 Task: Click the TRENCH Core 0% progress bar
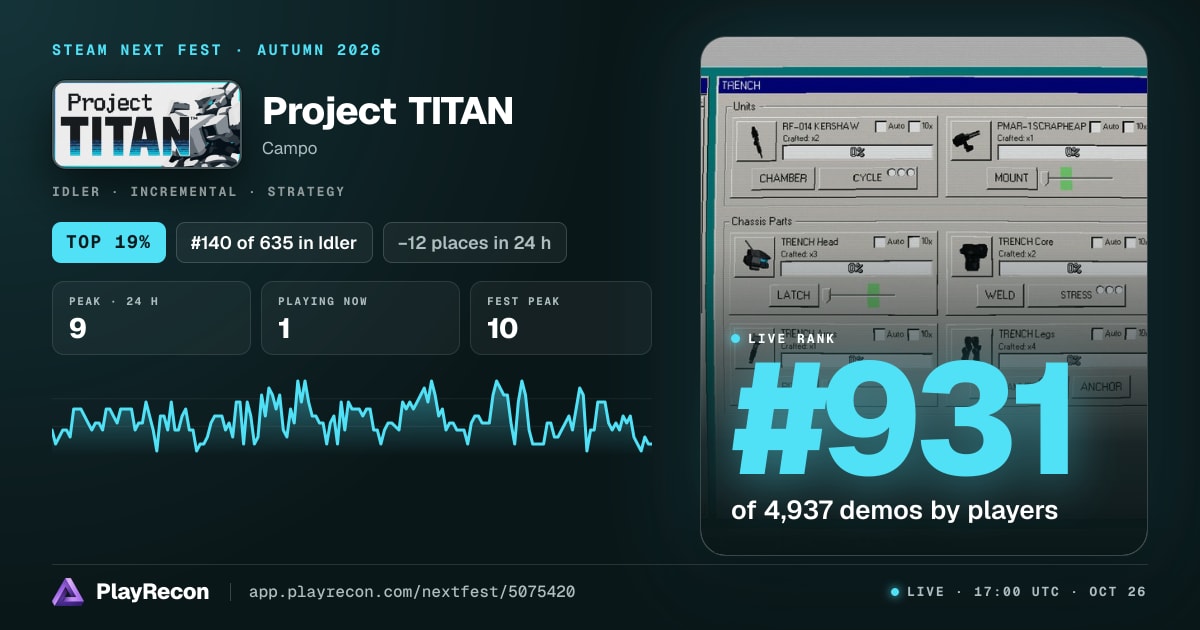(1072, 268)
